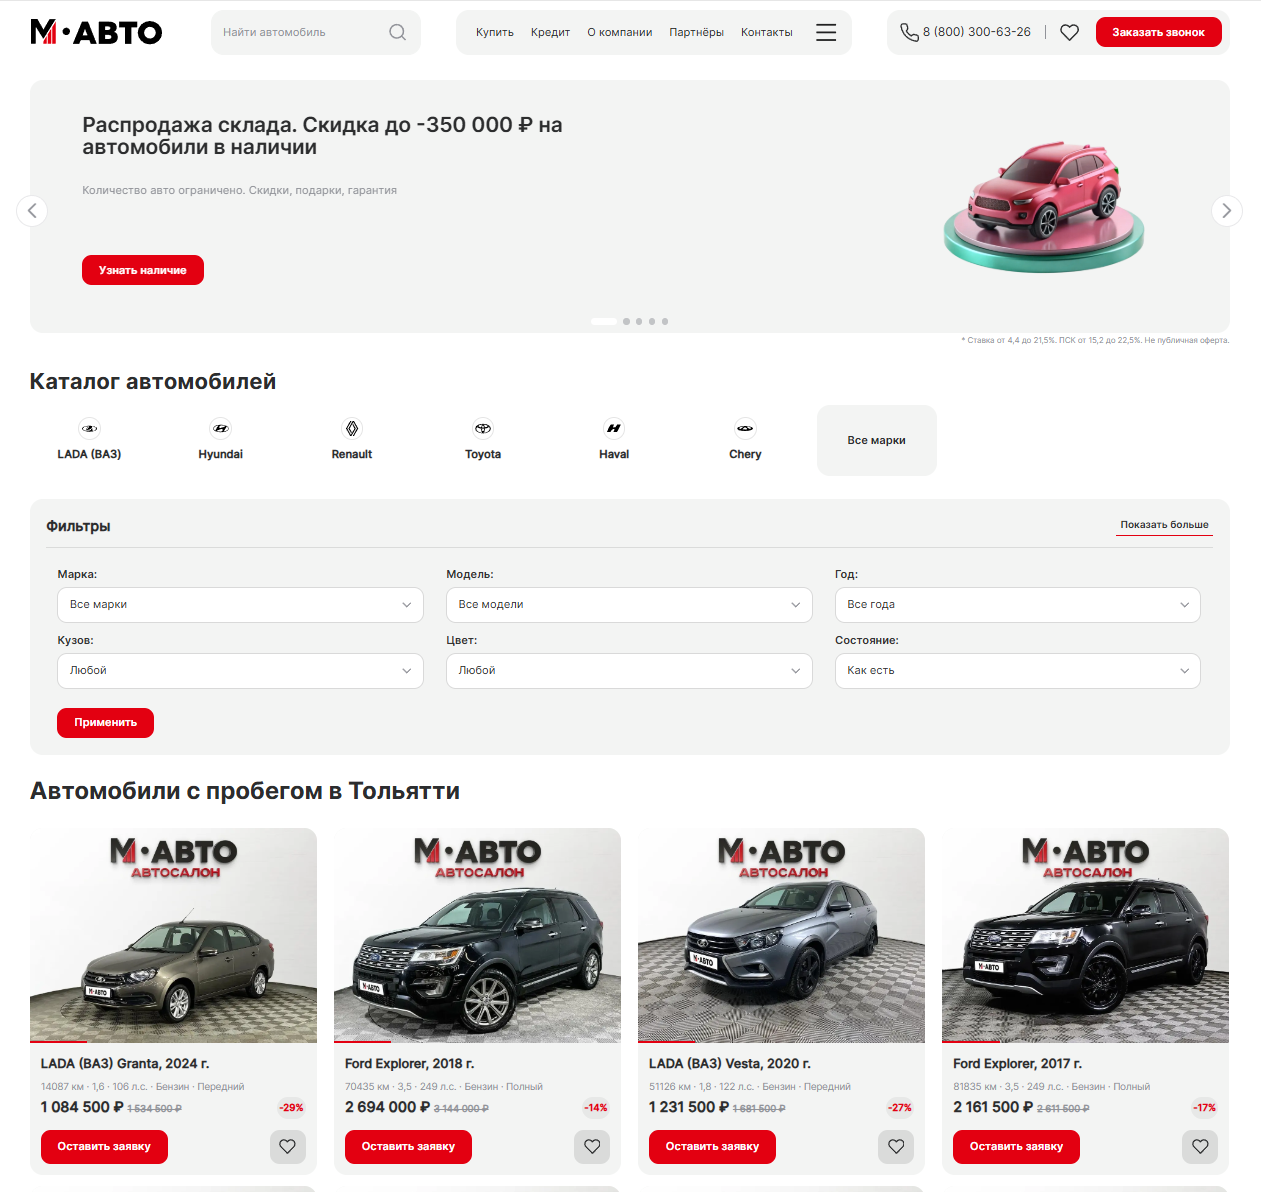Add LADA Granta 2024 to favorites
The width and height of the screenshot is (1261, 1192).
pyautogui.click(x=288, y=1146)
